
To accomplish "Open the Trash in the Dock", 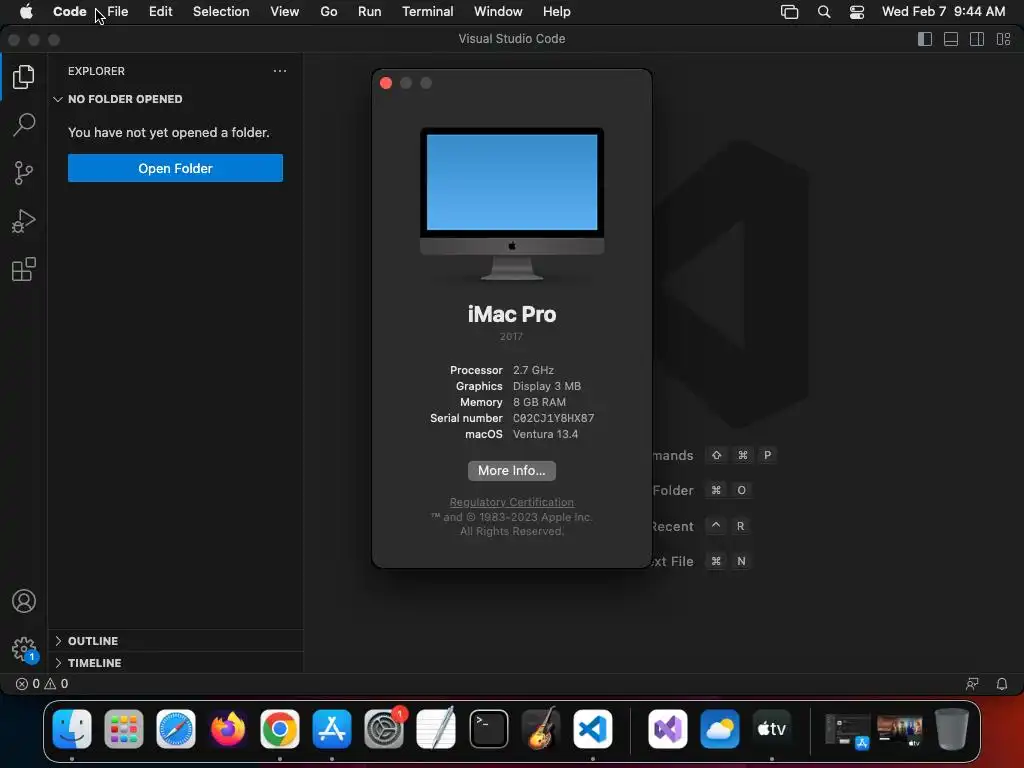I will point(952,729).
